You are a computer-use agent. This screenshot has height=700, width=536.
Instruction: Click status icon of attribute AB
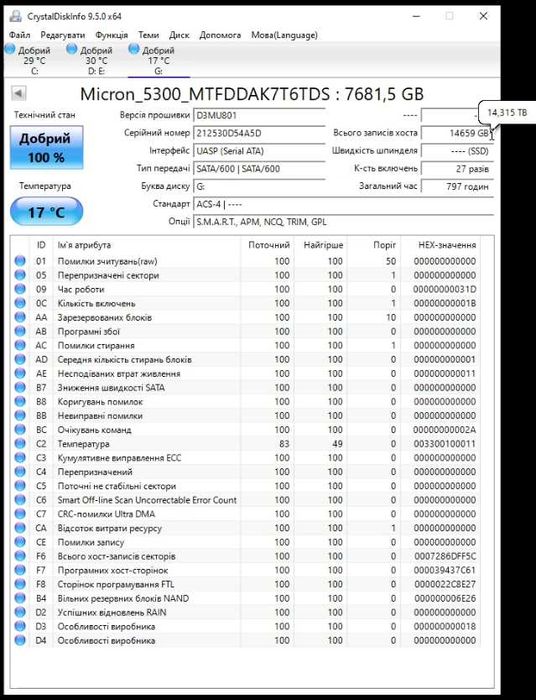click(20, 331)
